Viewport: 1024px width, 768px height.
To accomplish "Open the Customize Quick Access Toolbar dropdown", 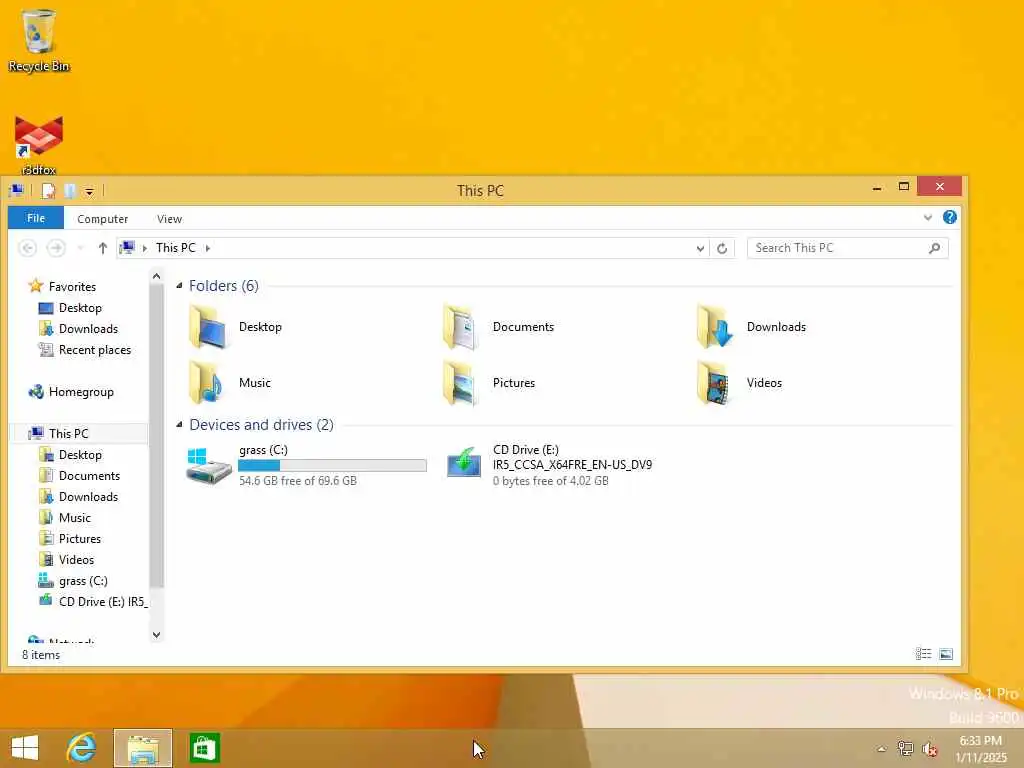I will coord(89,191).
